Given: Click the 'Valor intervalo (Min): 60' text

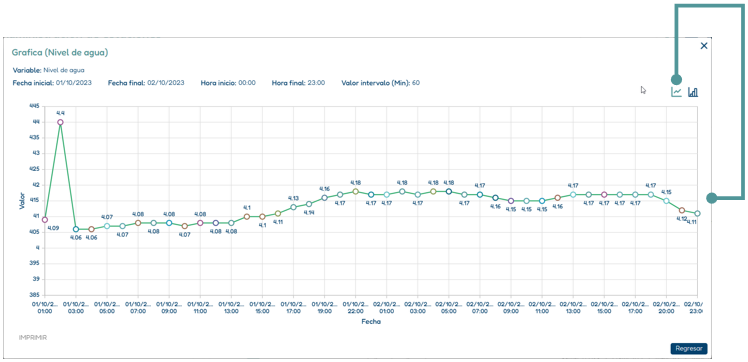Looking at the screenshot, I should (381, 83).
